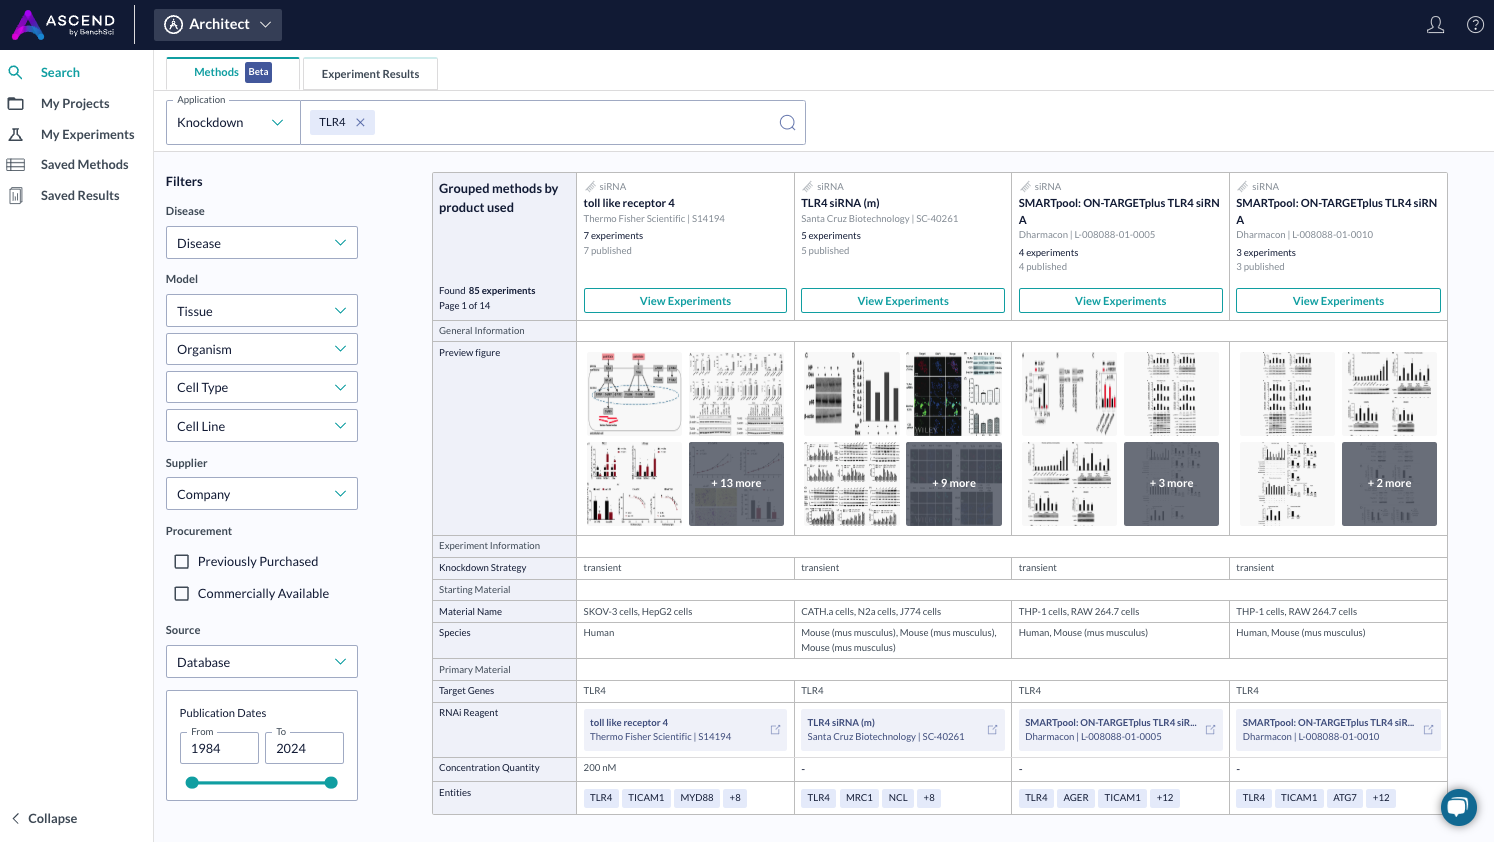
Task: Collapse the left sidebar
Action: 44,818
